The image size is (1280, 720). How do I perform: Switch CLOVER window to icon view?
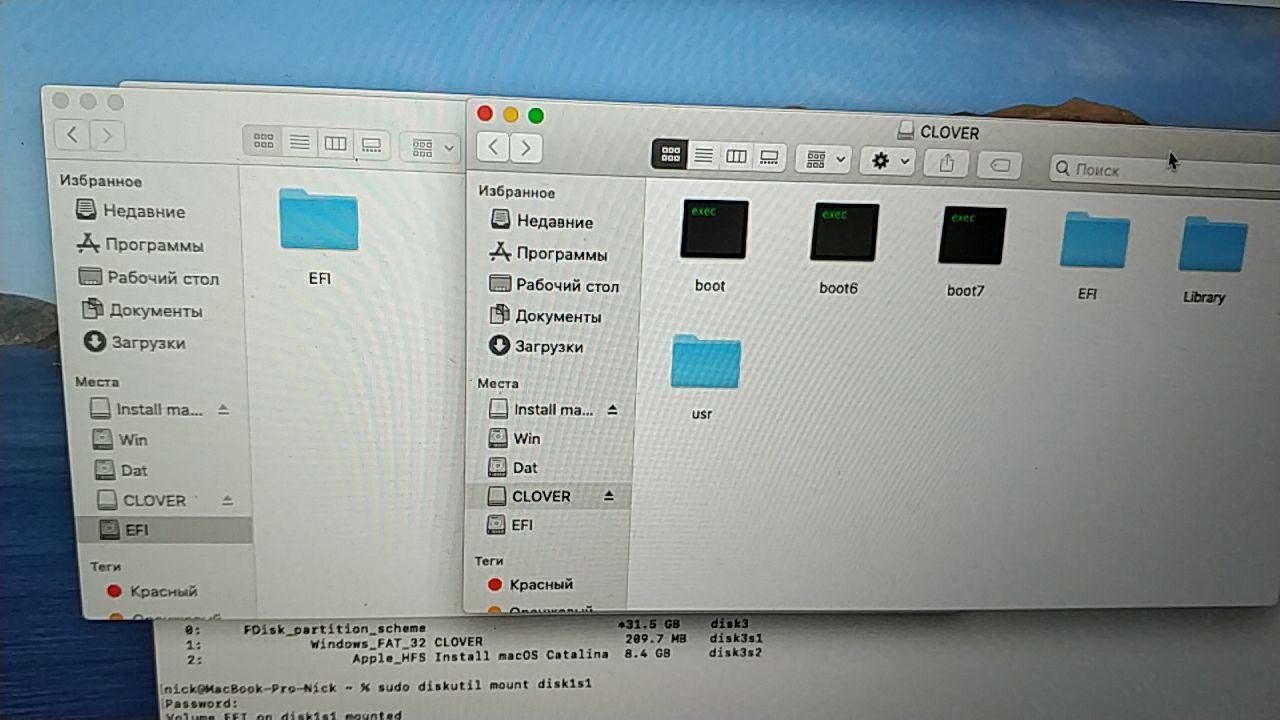(x=670, y=155)
